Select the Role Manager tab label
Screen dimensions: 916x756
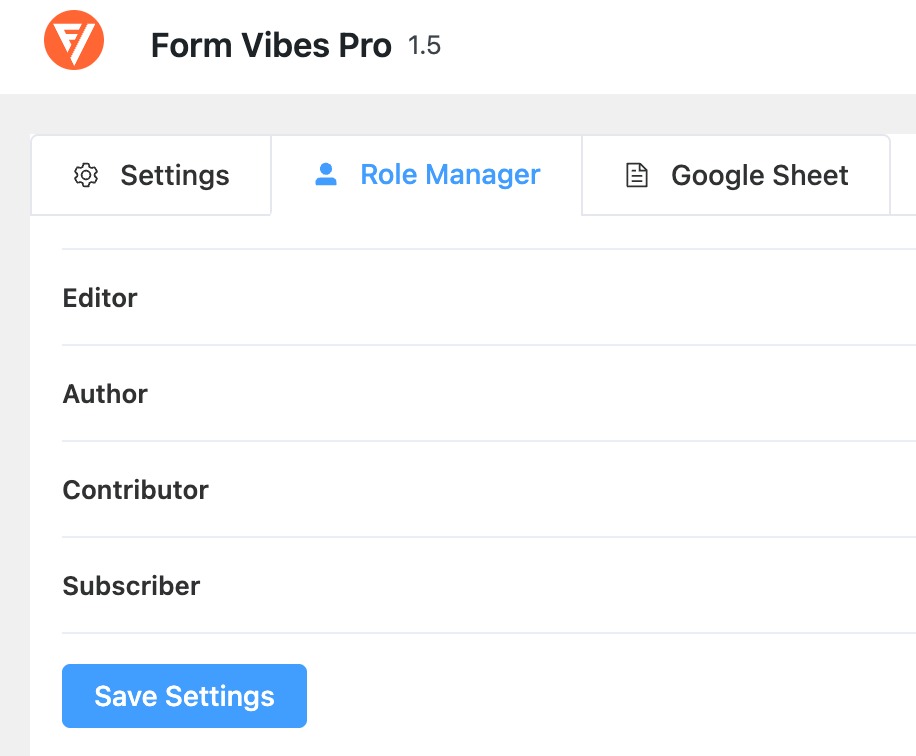click(451, 174)
